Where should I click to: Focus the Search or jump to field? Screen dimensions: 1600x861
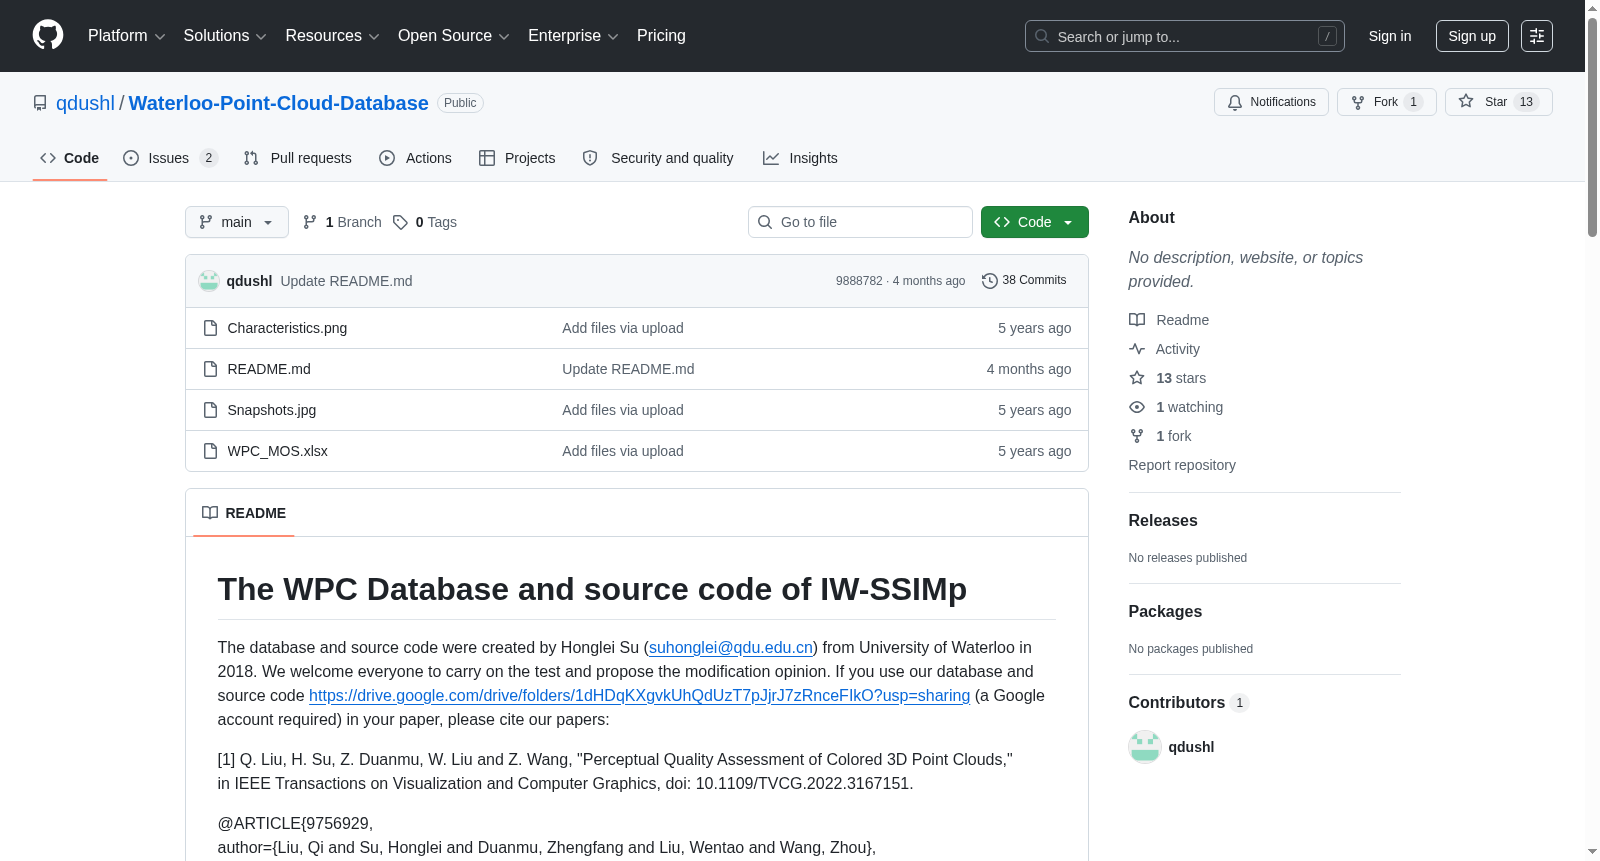point(1185,36)
